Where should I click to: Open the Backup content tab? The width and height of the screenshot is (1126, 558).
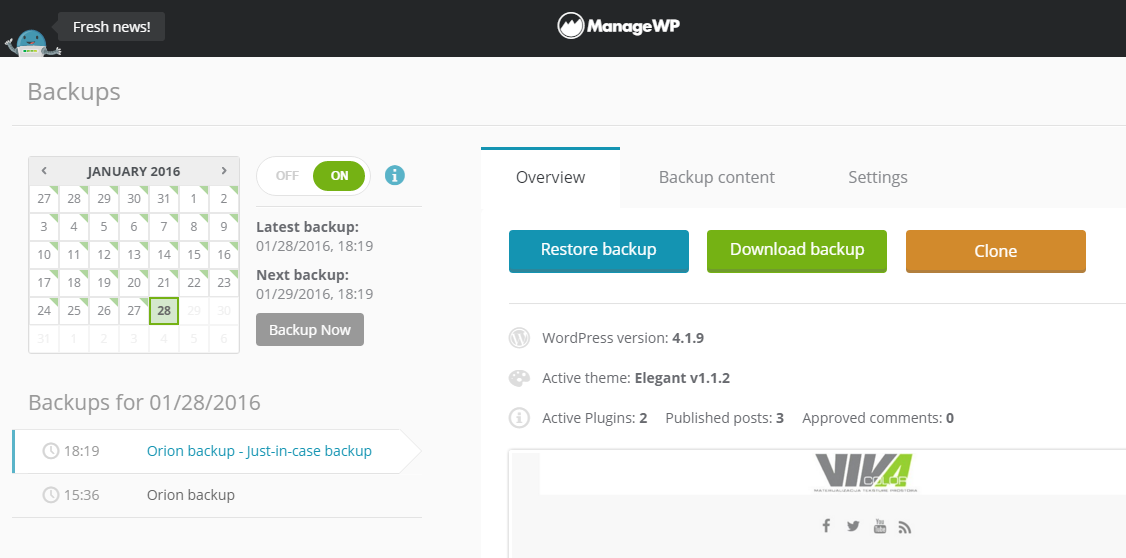coord(716,177)
